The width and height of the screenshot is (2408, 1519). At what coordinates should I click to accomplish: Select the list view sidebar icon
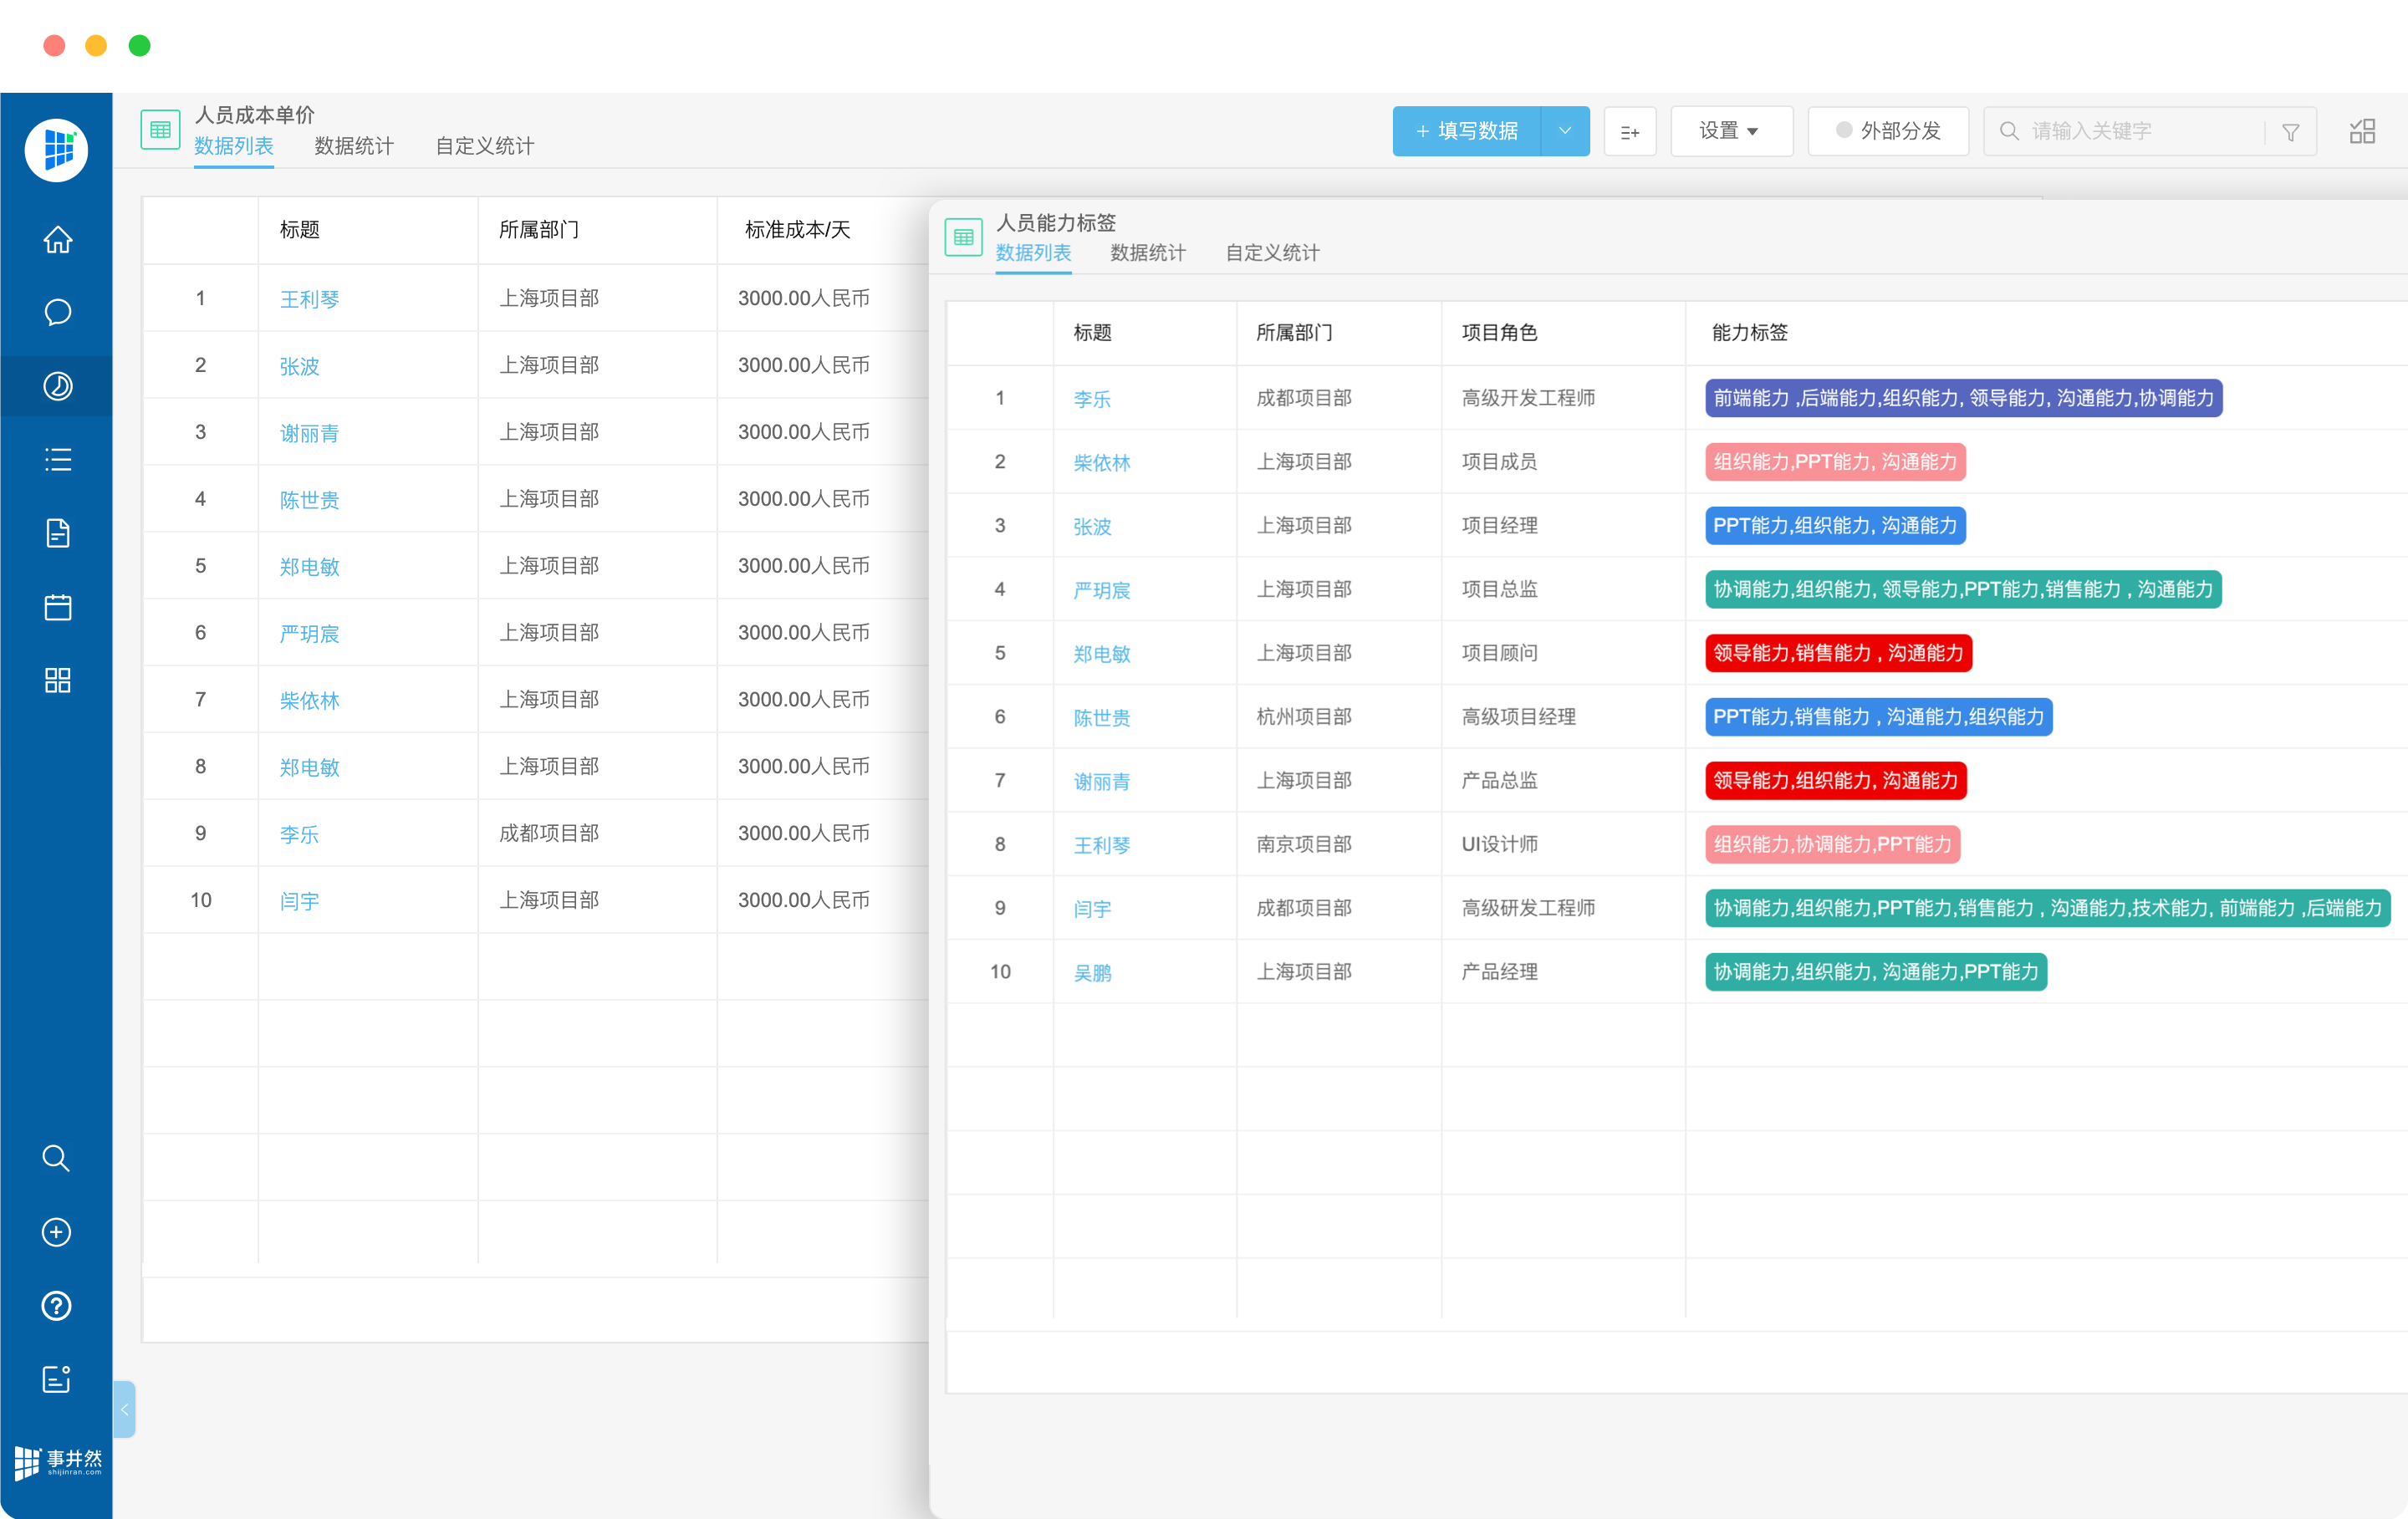(57, 460)
